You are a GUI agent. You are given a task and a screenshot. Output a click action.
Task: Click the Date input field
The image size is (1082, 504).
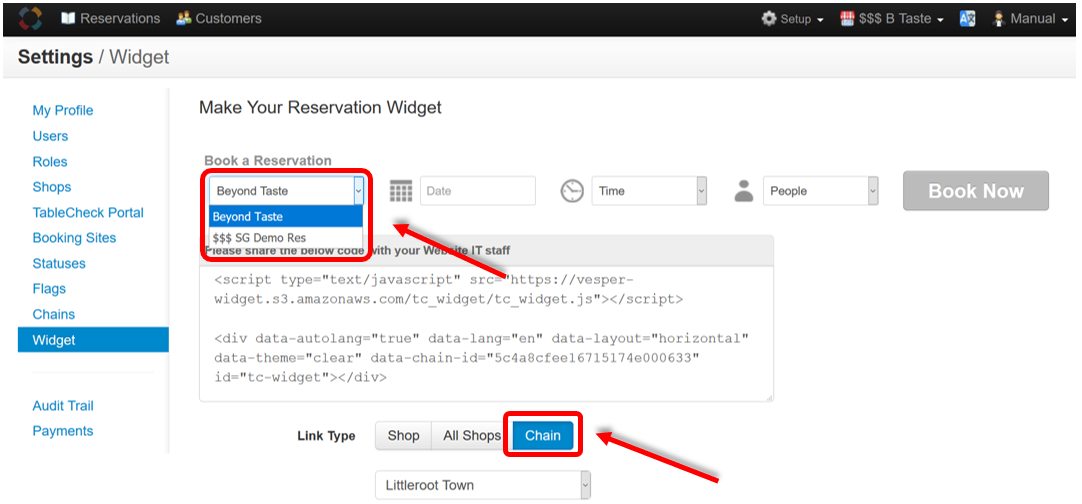pyautogui.click(x=478, y=191)
